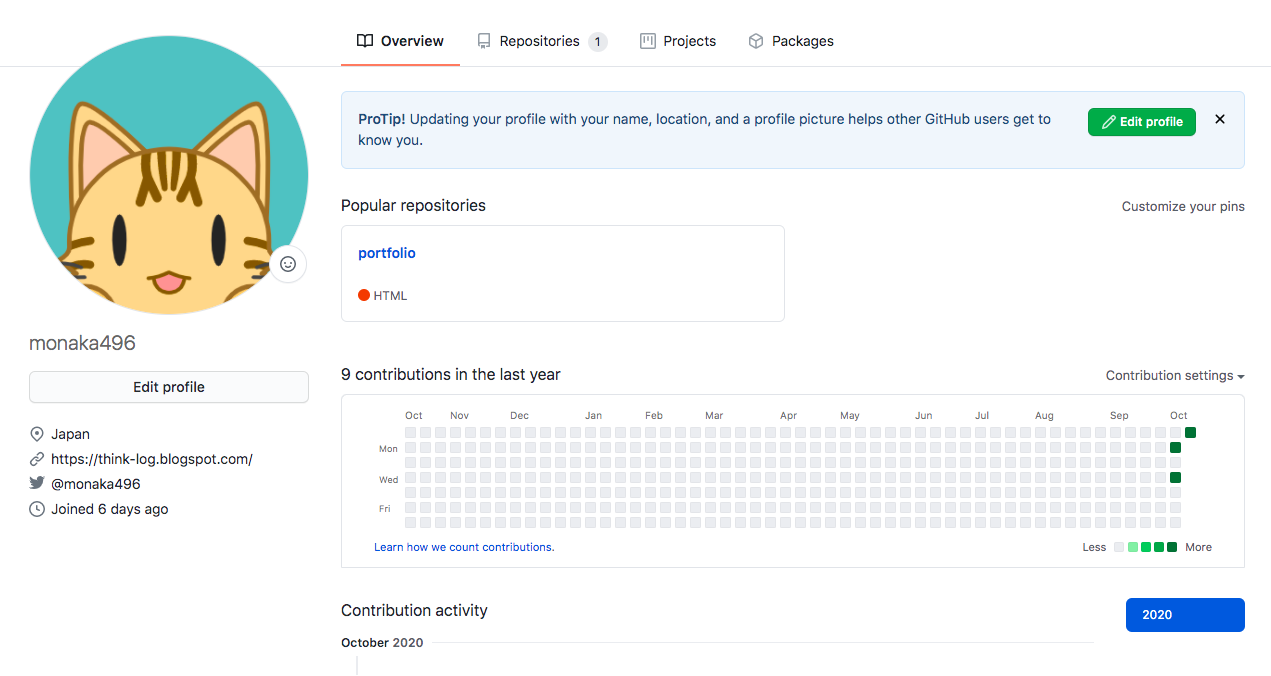The height and width of the screenshot is (676, 1271).
Task: Click the HTML language color dot
Action: point(364,295)
